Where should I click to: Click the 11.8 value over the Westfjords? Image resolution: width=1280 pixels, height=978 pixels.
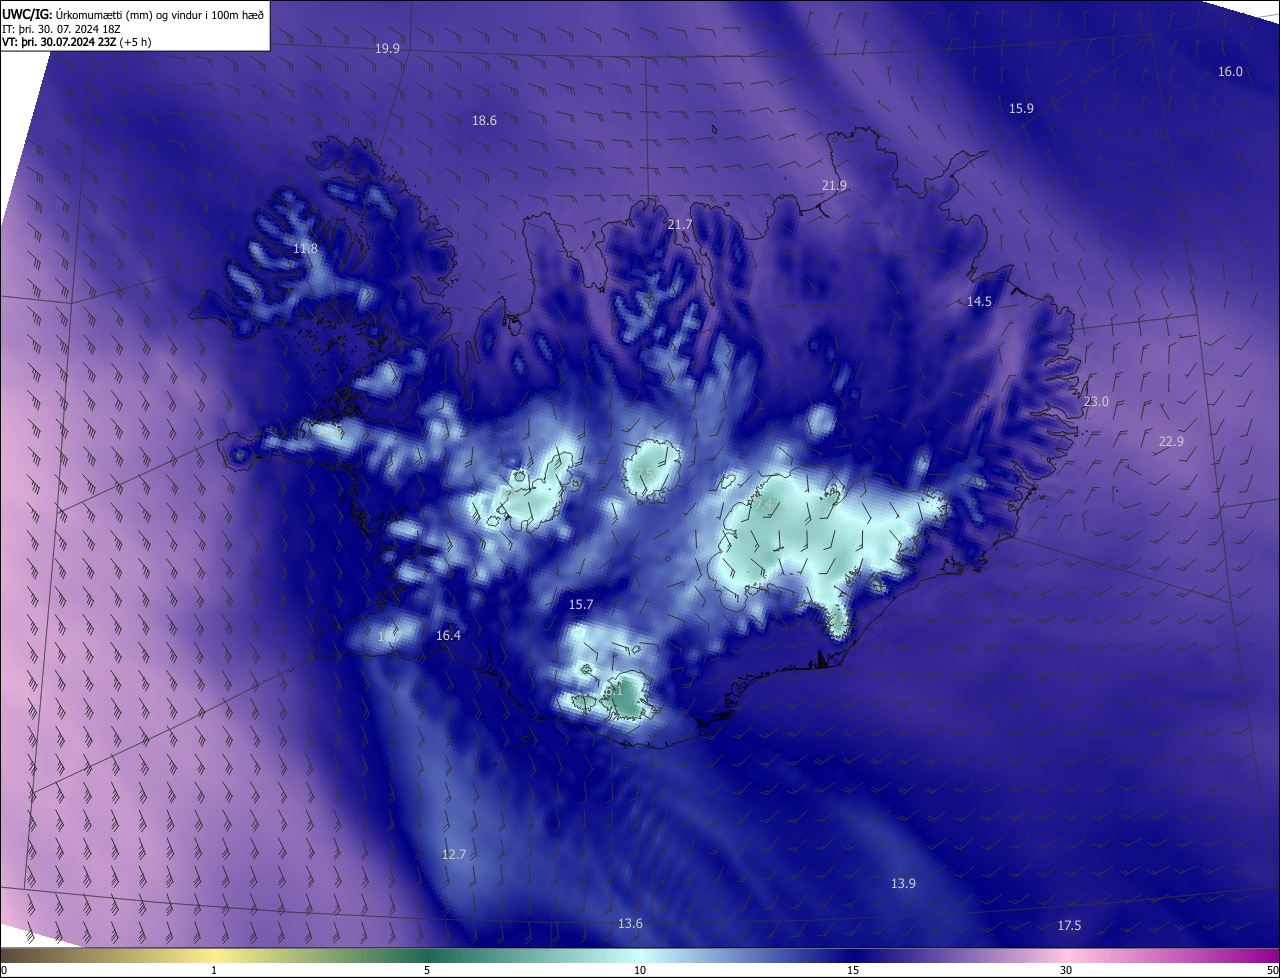point(305,248)
